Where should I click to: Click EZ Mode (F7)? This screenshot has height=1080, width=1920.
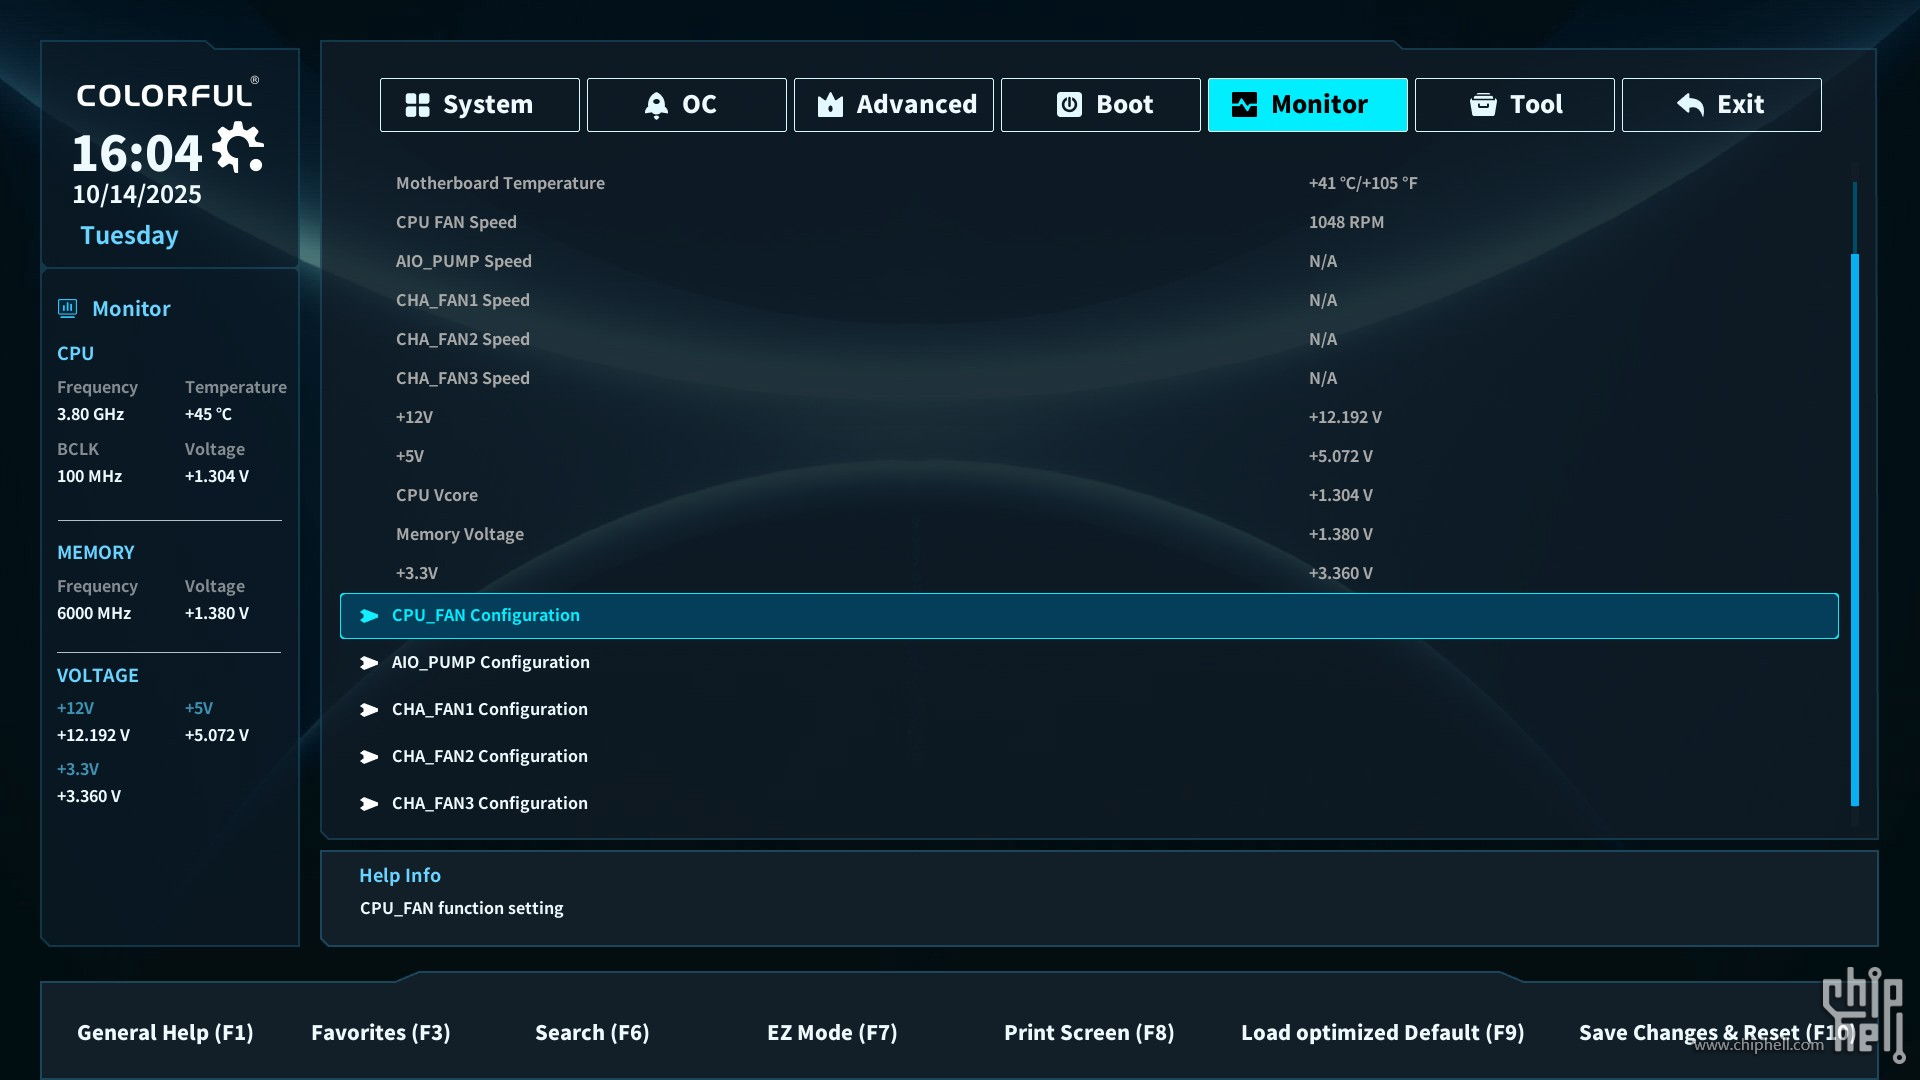click(831, 1032)
